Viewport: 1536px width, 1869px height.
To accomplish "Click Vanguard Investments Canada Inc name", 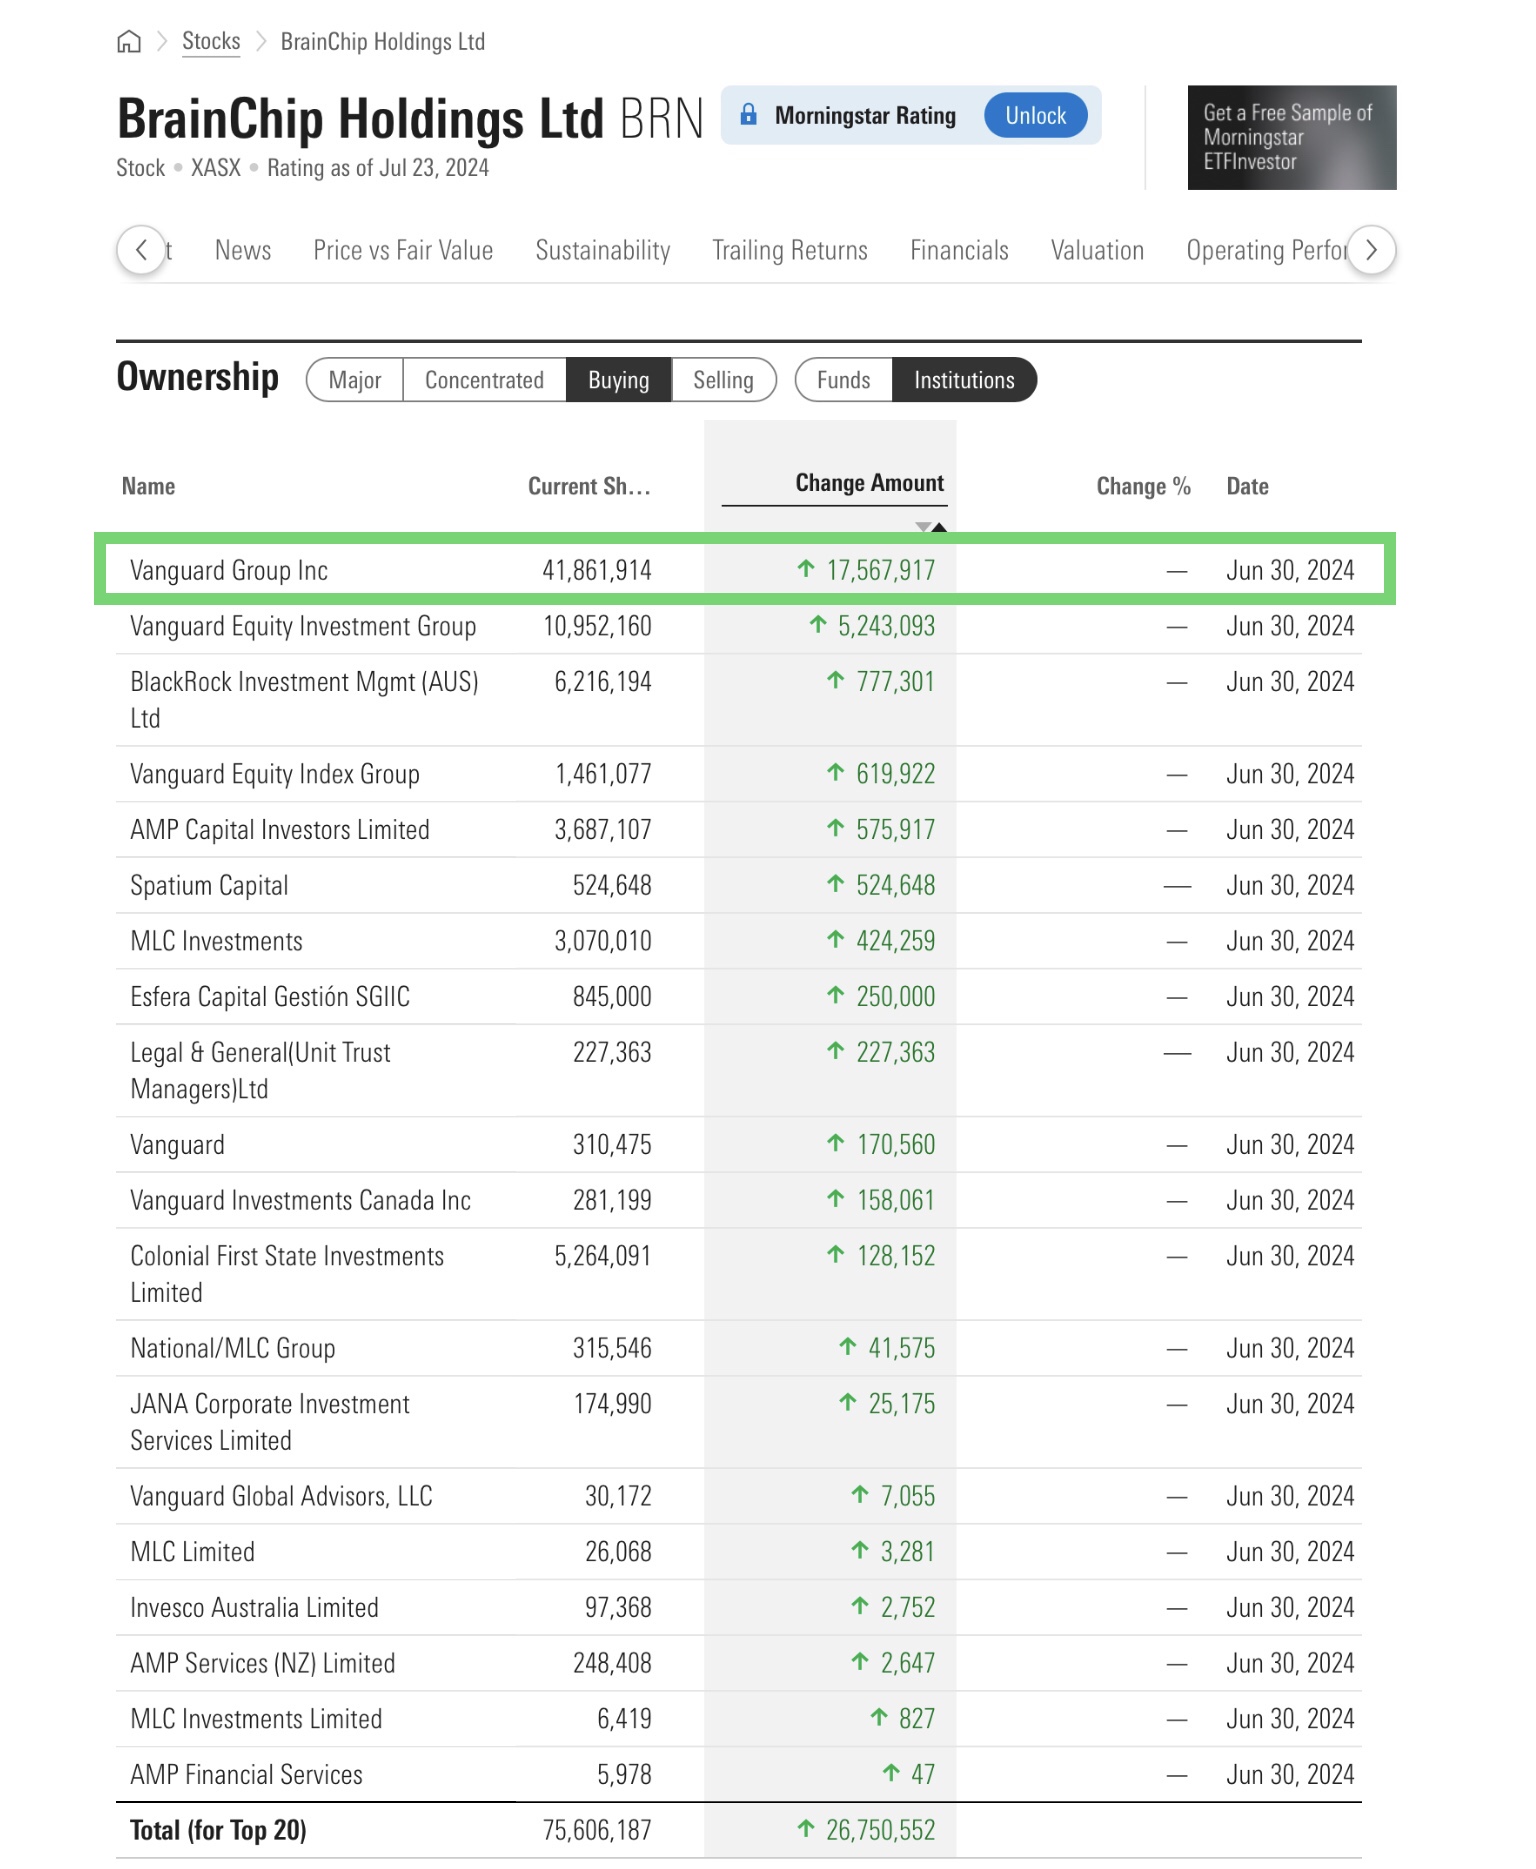I will (x=300, y=1201).
